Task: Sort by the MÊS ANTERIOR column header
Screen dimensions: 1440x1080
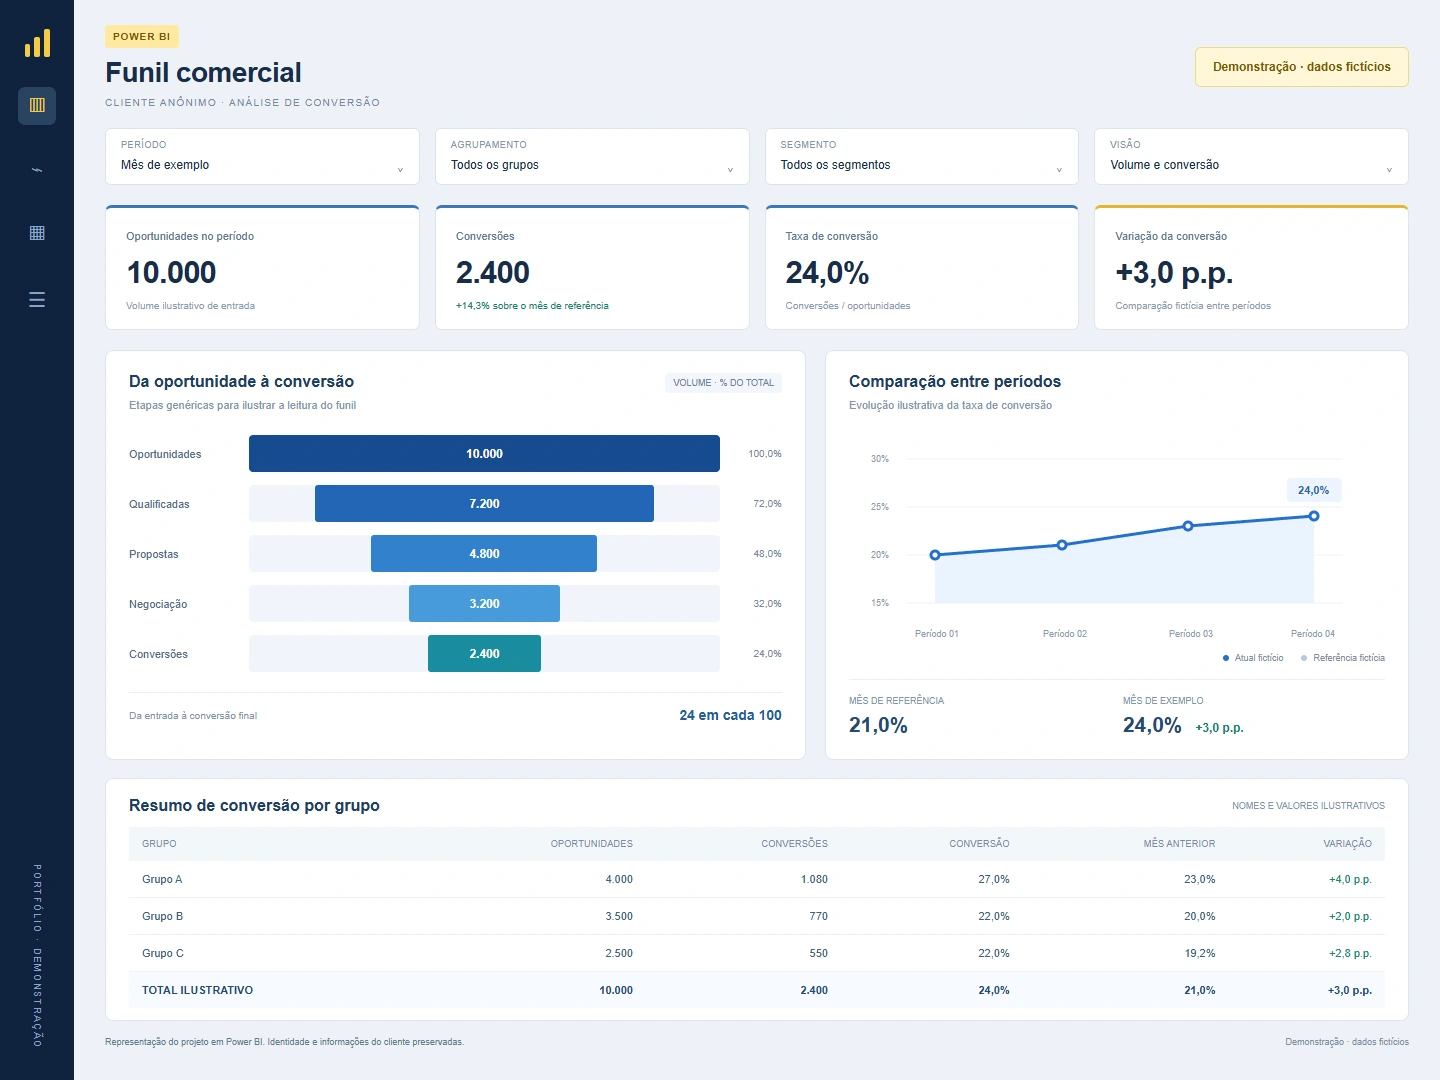Action: pyautogui.click(x=1180, y=844)
